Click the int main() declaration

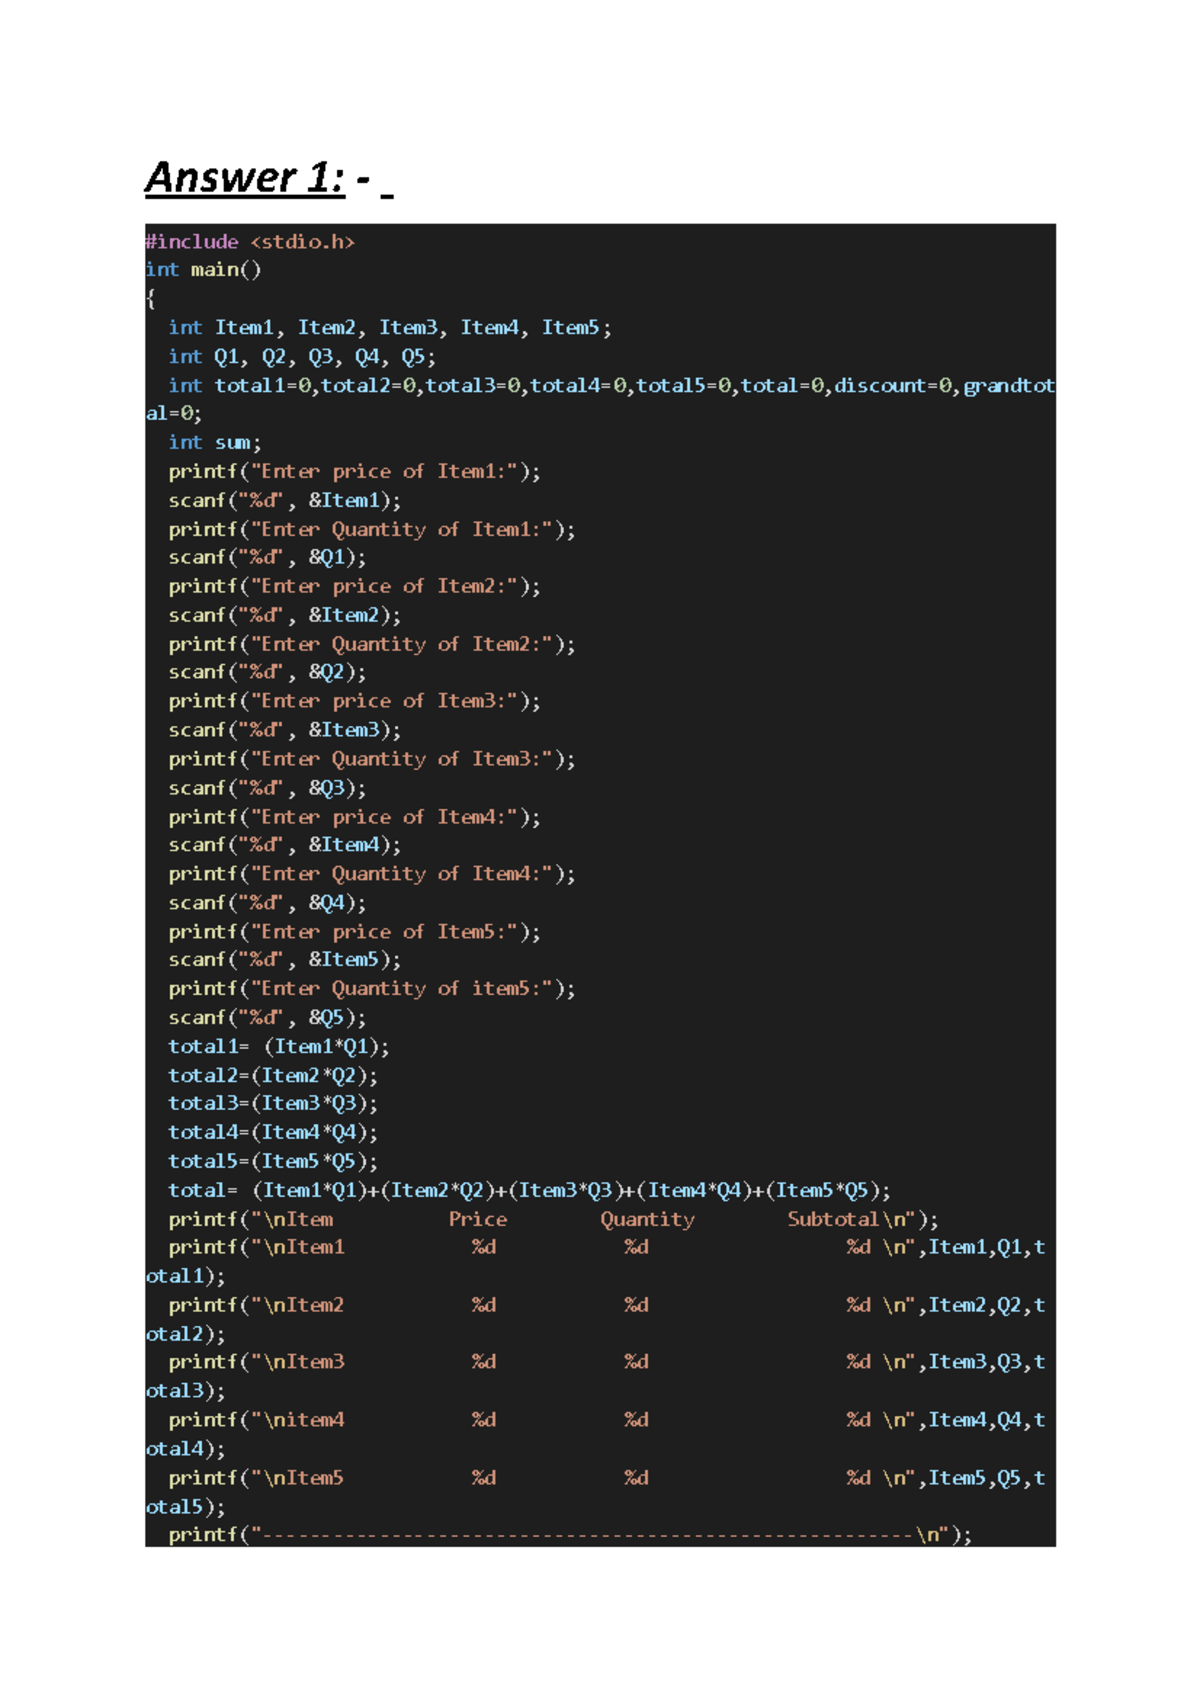(x=203, y=270)
